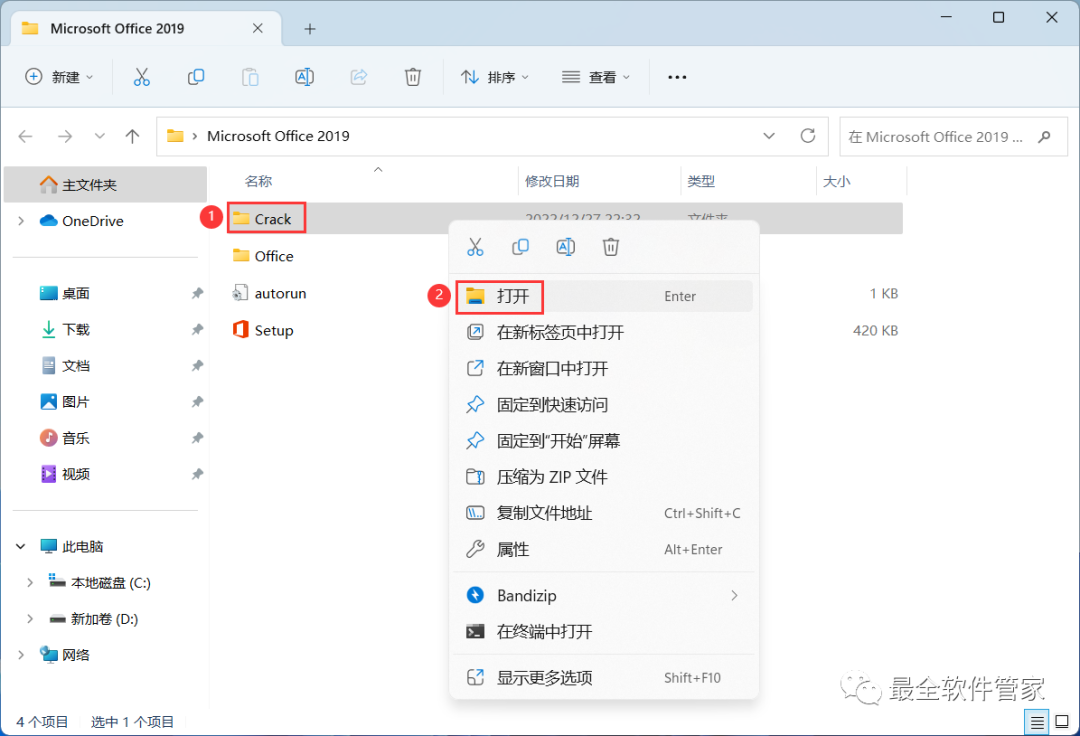Click the Paste icon in the toolbar
The image size is (1080, 736).
tap(250, 77)
